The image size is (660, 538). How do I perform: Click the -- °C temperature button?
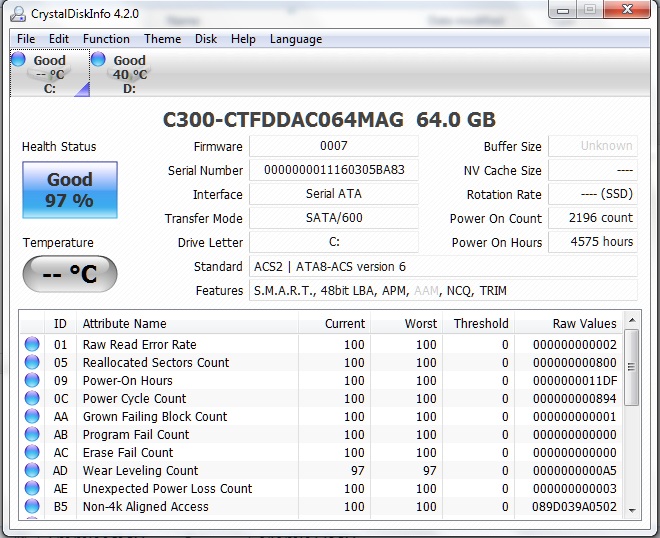tap(70, 274)
